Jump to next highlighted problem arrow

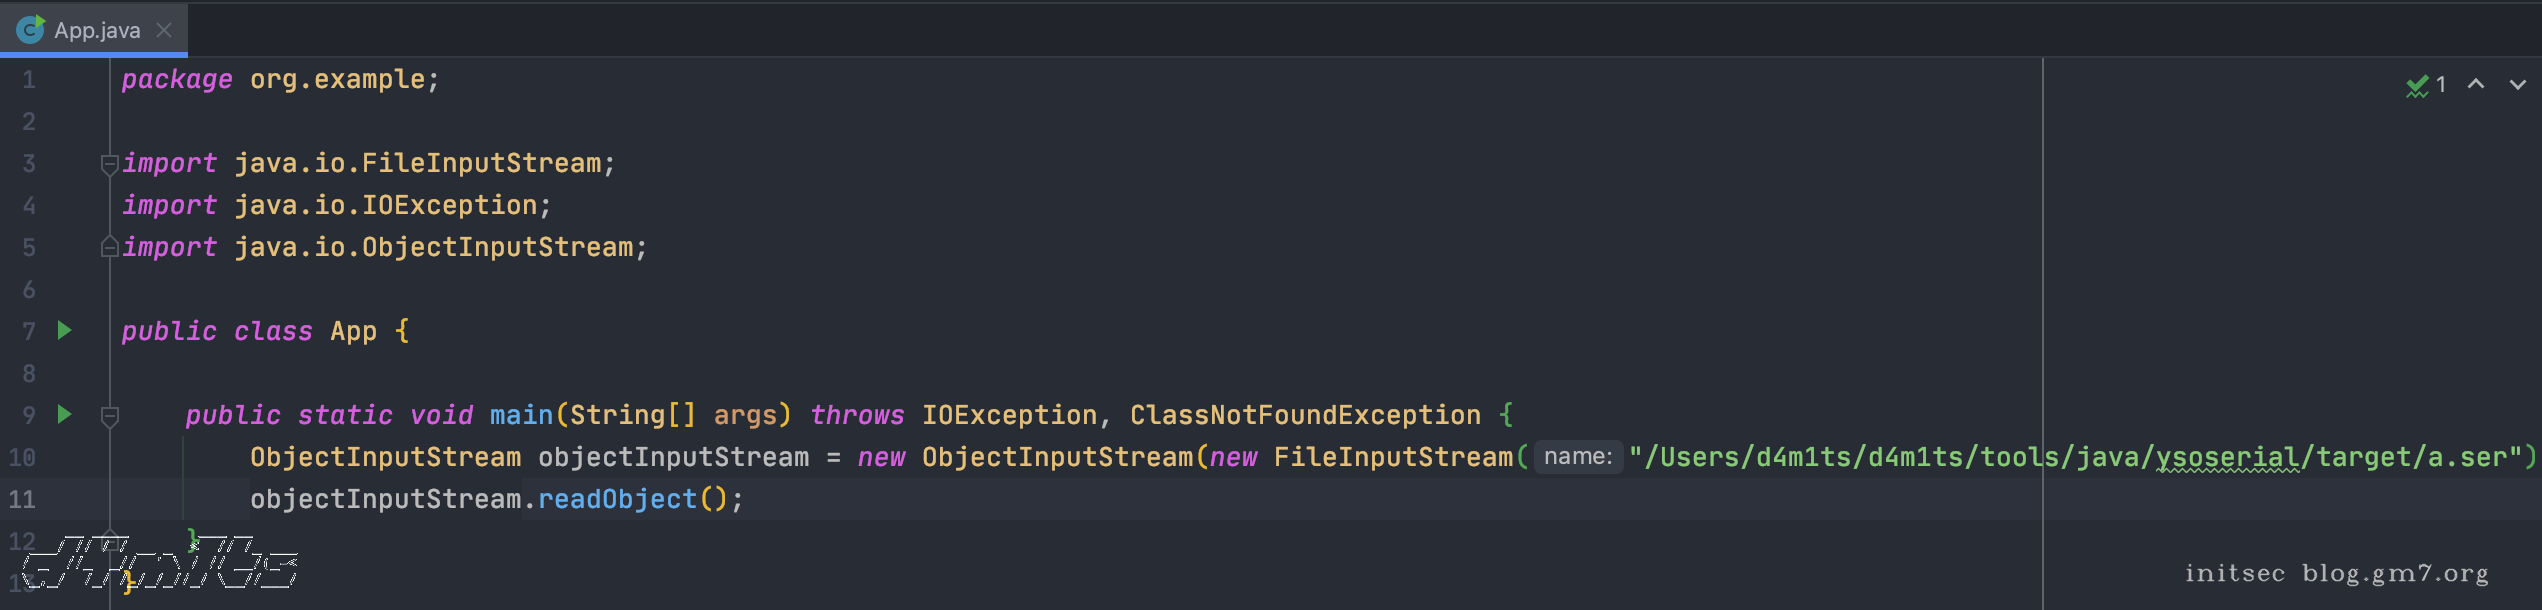(2517, 85)
